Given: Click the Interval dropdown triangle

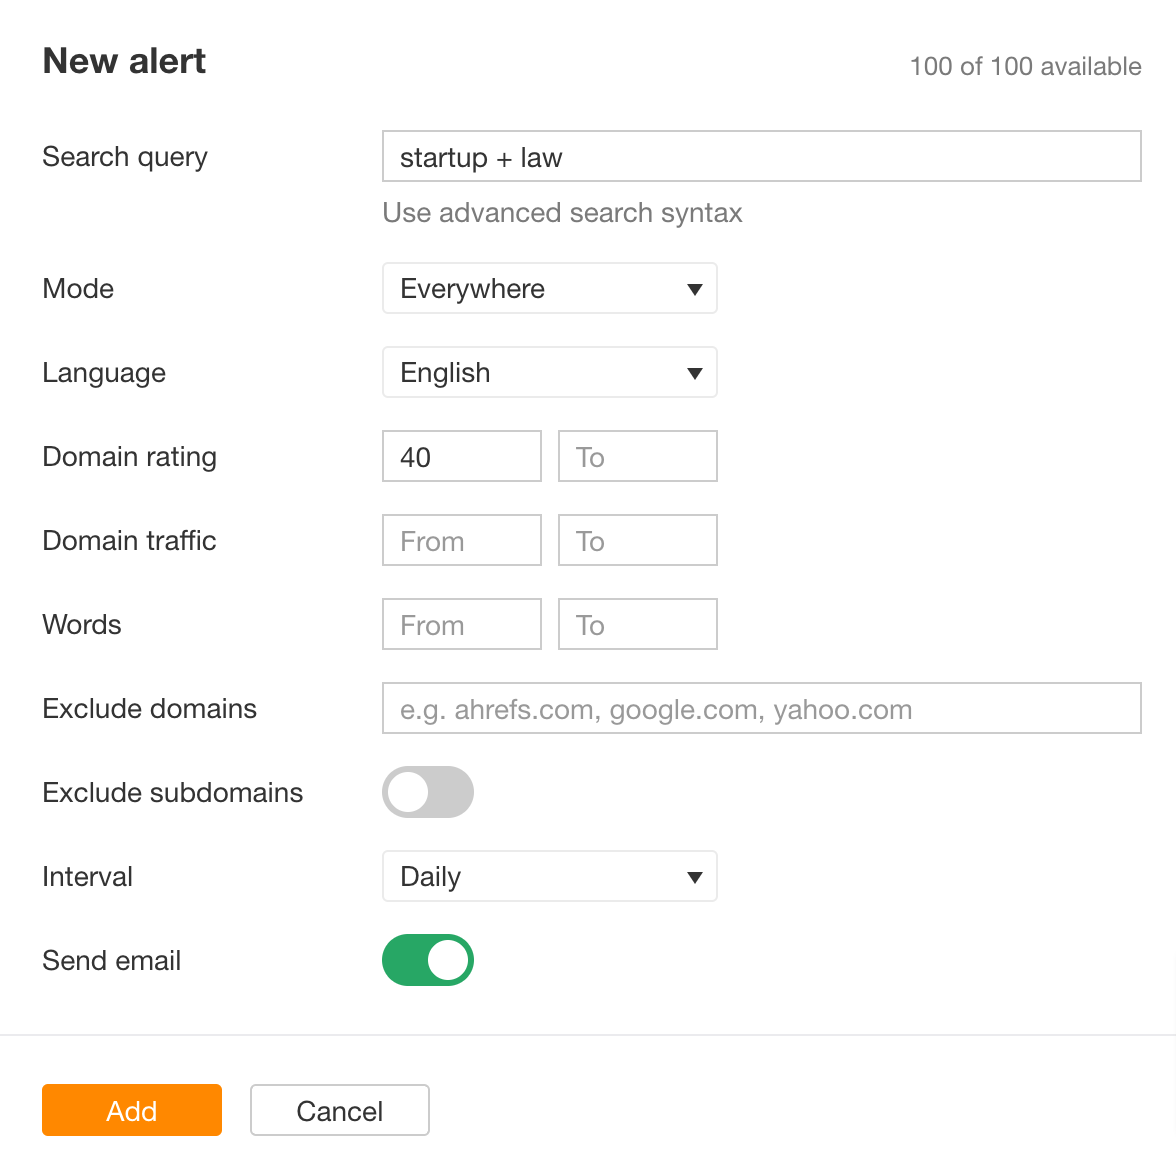Looking at the screenshot, I should (695, 876).
